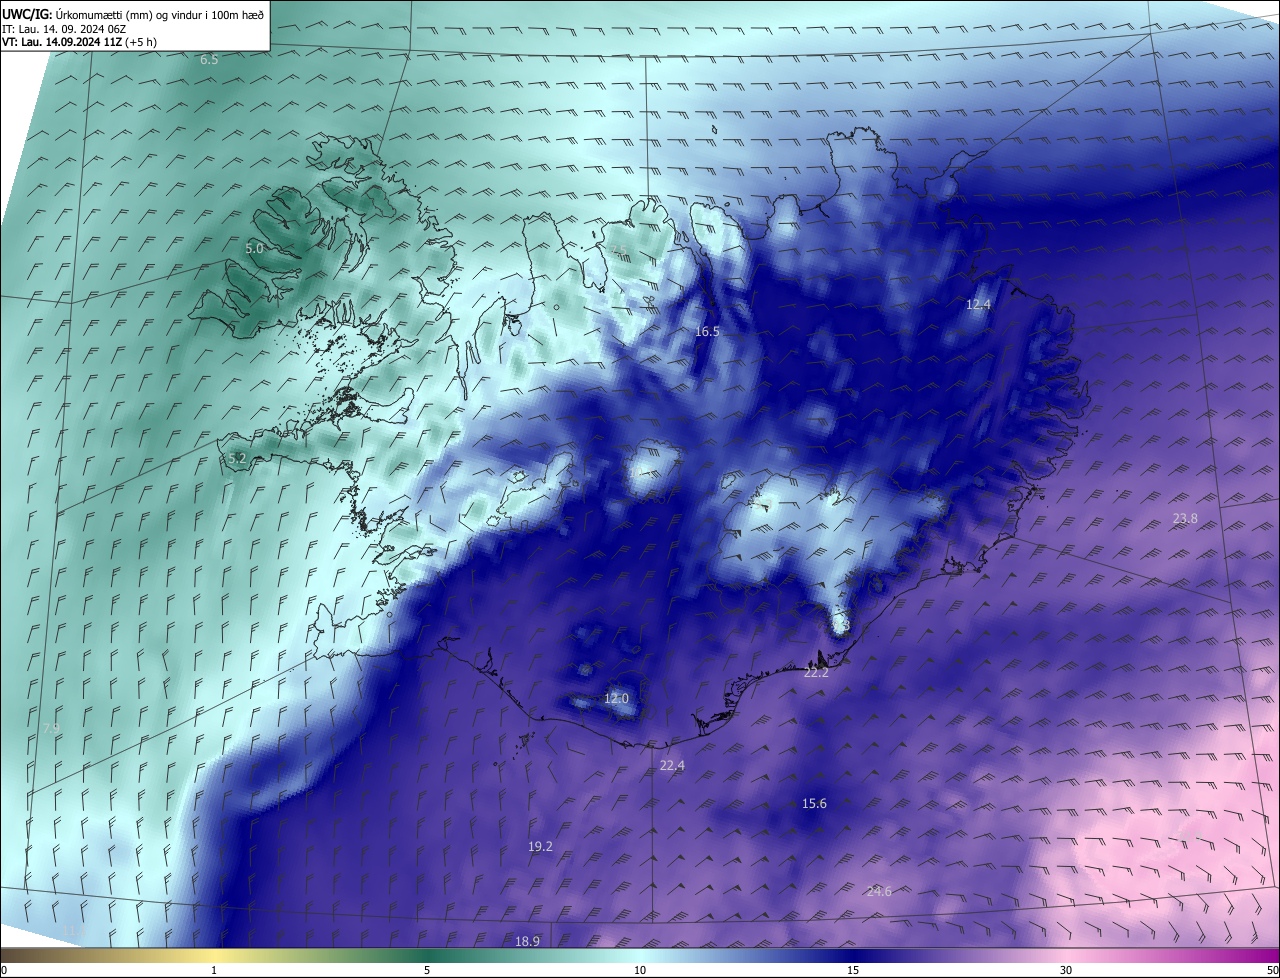Click the 0 tick on the color scale

pos(4,970)
